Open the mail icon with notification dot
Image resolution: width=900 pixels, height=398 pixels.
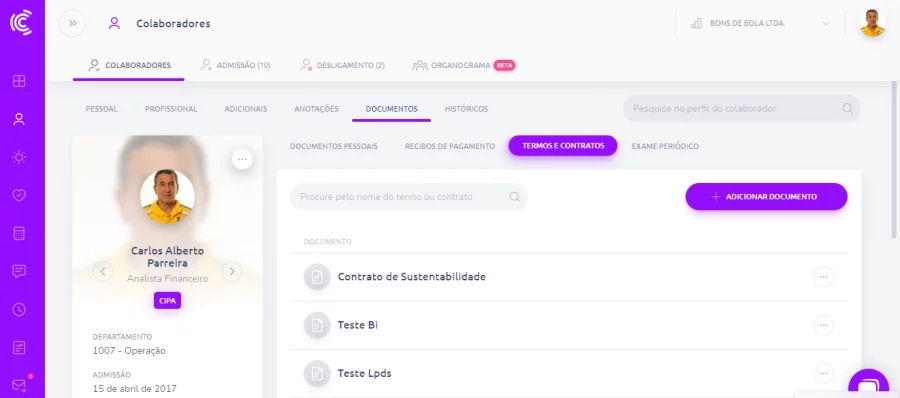point(19,385)
